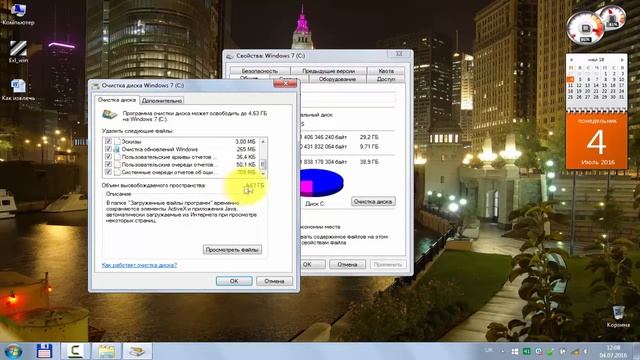Viewport: 640px width, 360px height.
Task: Click the orange calendar date gadget
Action: tap(596, 141)
